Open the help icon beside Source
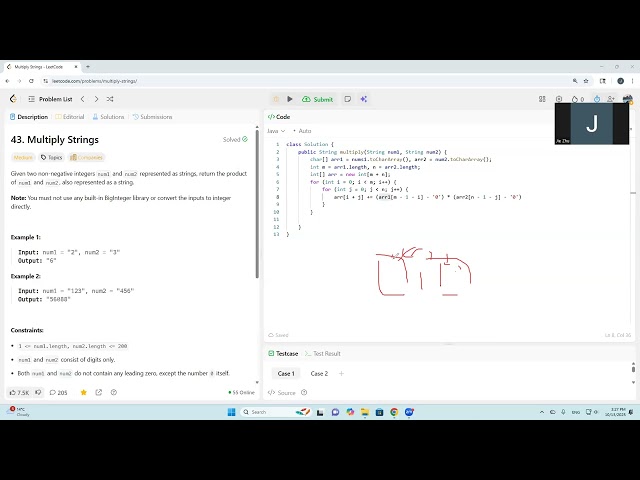The height and width of the screenshot is (480, 640). 304,393
